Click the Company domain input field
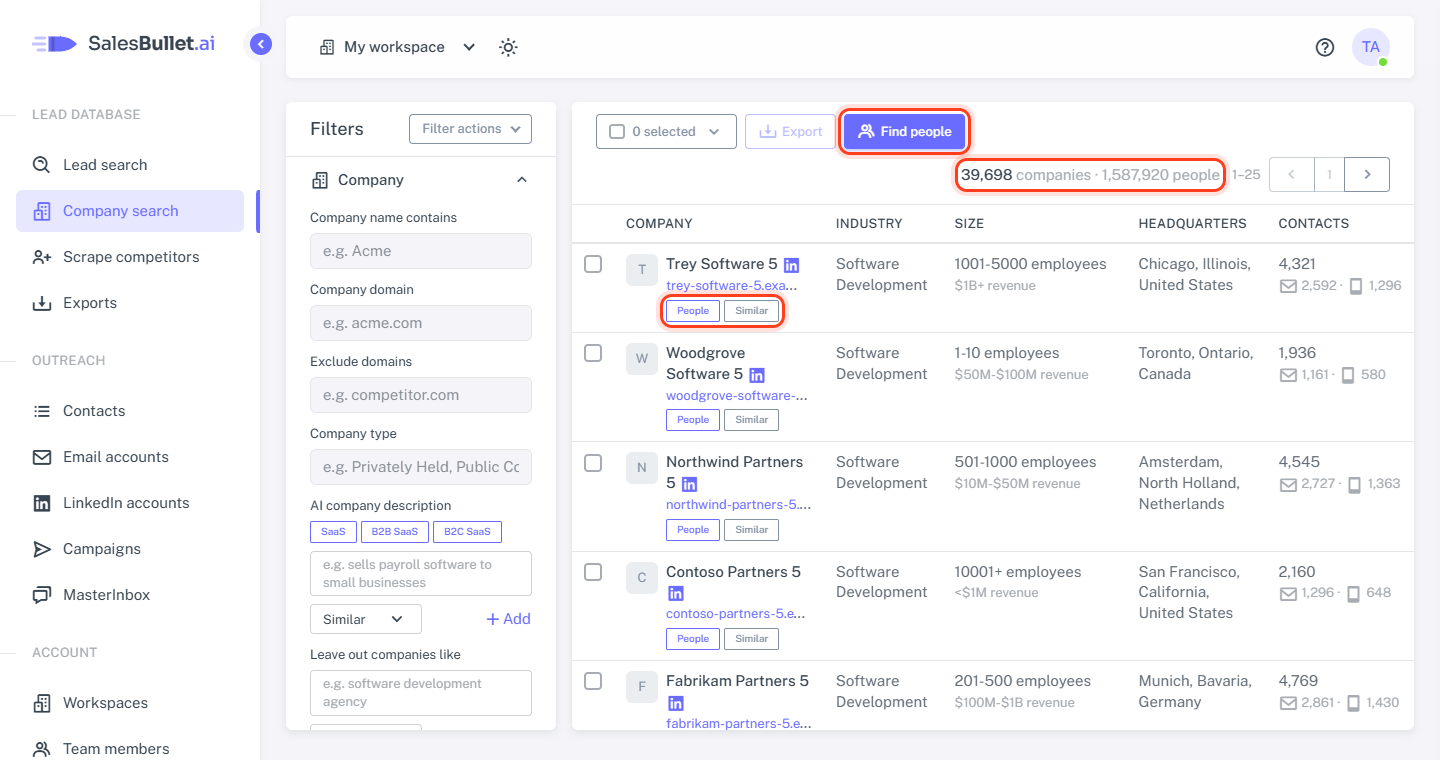Viewport: 1440px width, 760px height. point(421,323)
